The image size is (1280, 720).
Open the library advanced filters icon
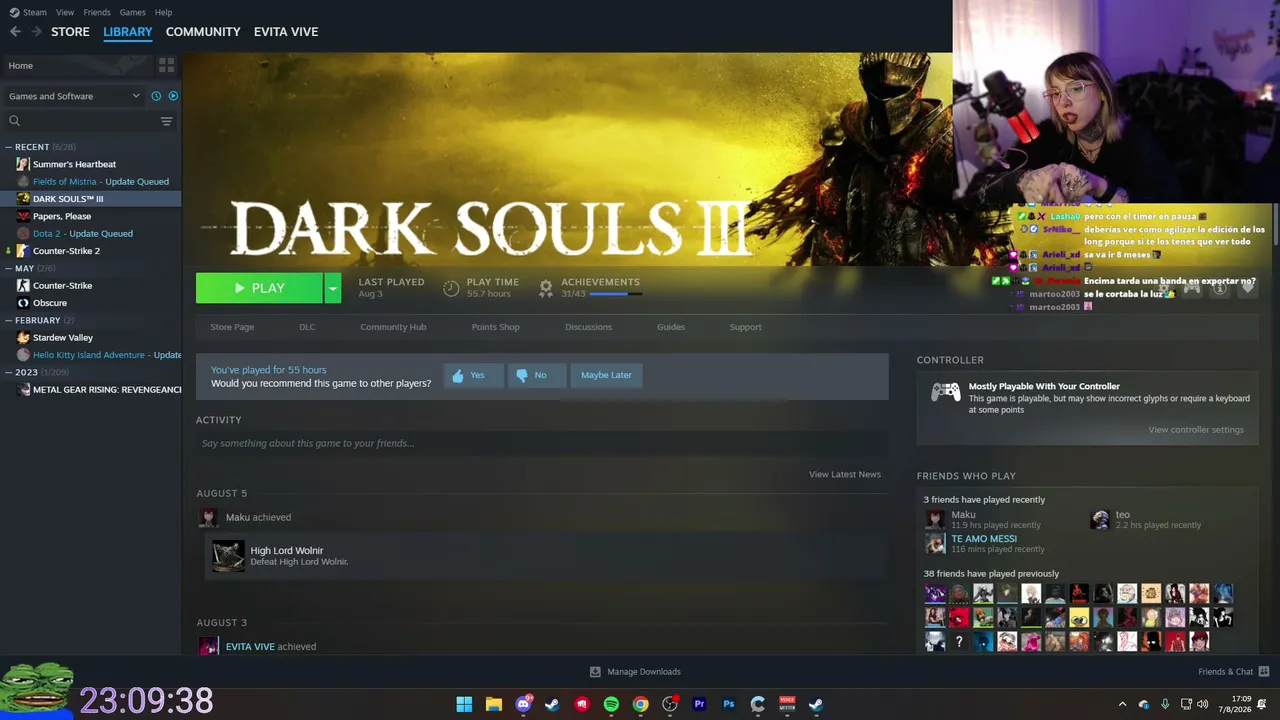[x=166, y=121]
